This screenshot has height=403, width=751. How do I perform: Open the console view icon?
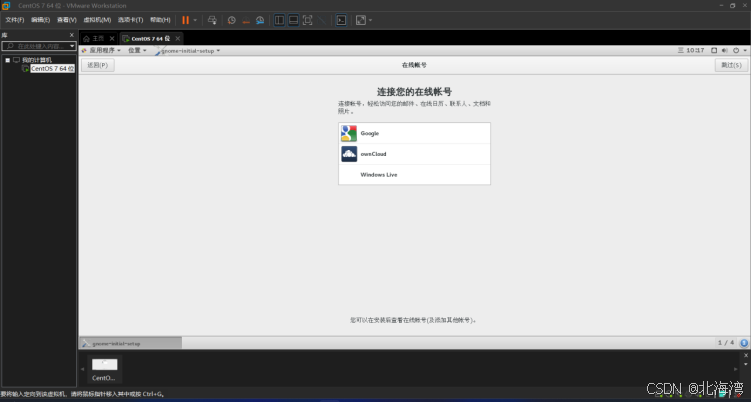[x=341, y=20]
